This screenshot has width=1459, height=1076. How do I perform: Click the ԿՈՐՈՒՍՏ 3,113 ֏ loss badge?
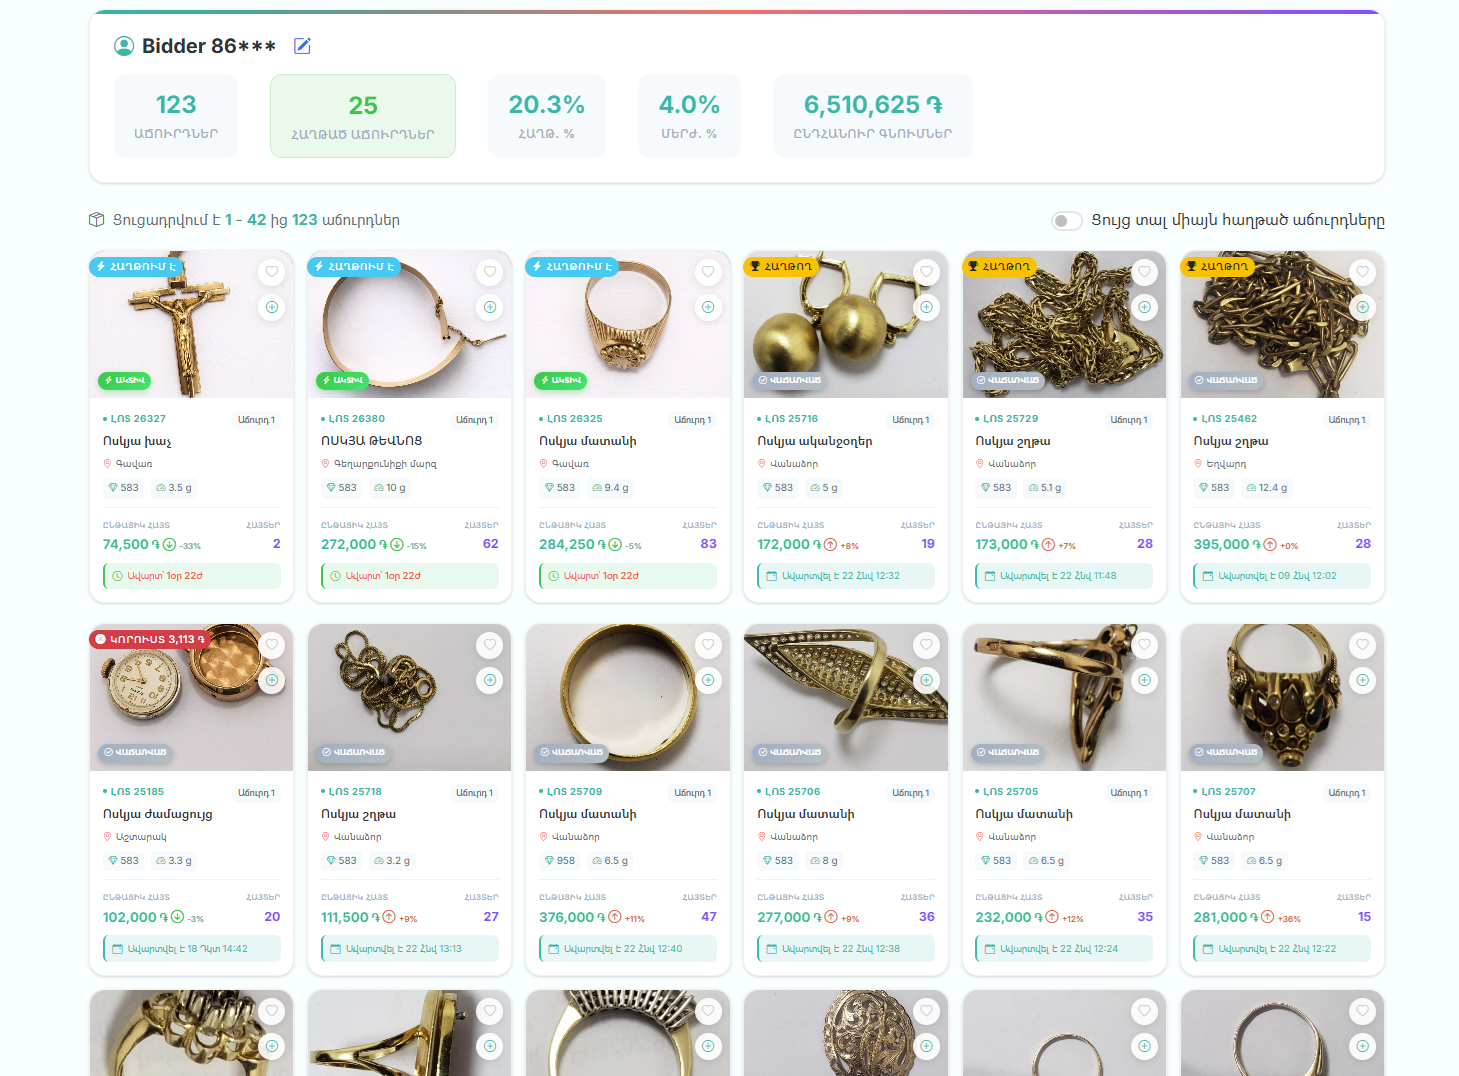click(x=150, y=639)
